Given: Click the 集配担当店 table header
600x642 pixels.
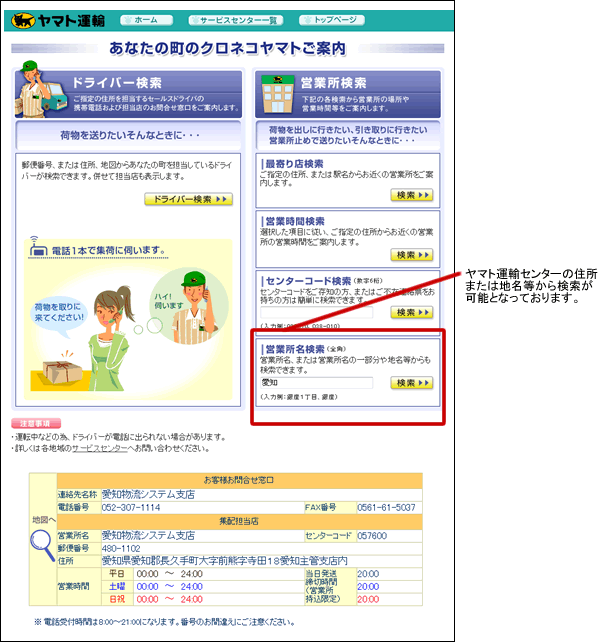Looking at the screenshot, I should click(x=239, y=521).
